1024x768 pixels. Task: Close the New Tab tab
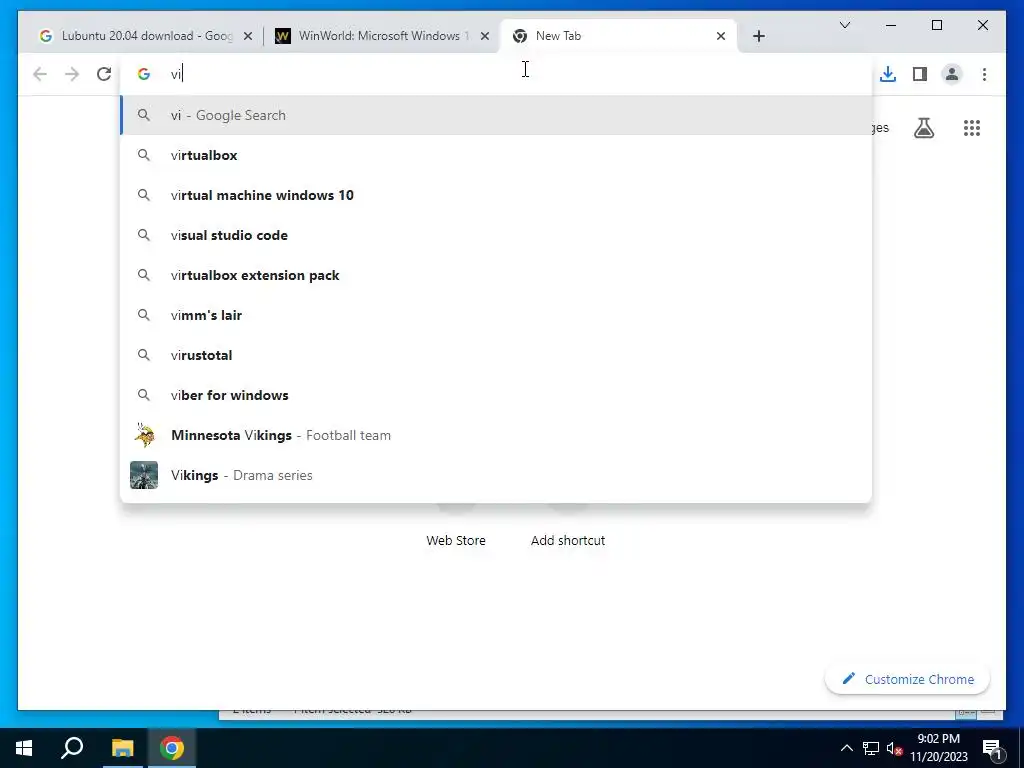click(721, 36)
